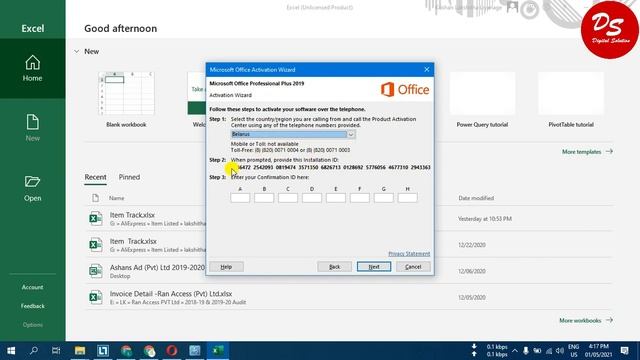Click Next button in Activation Wizard

pyautogui.click(x=374, y=267)
